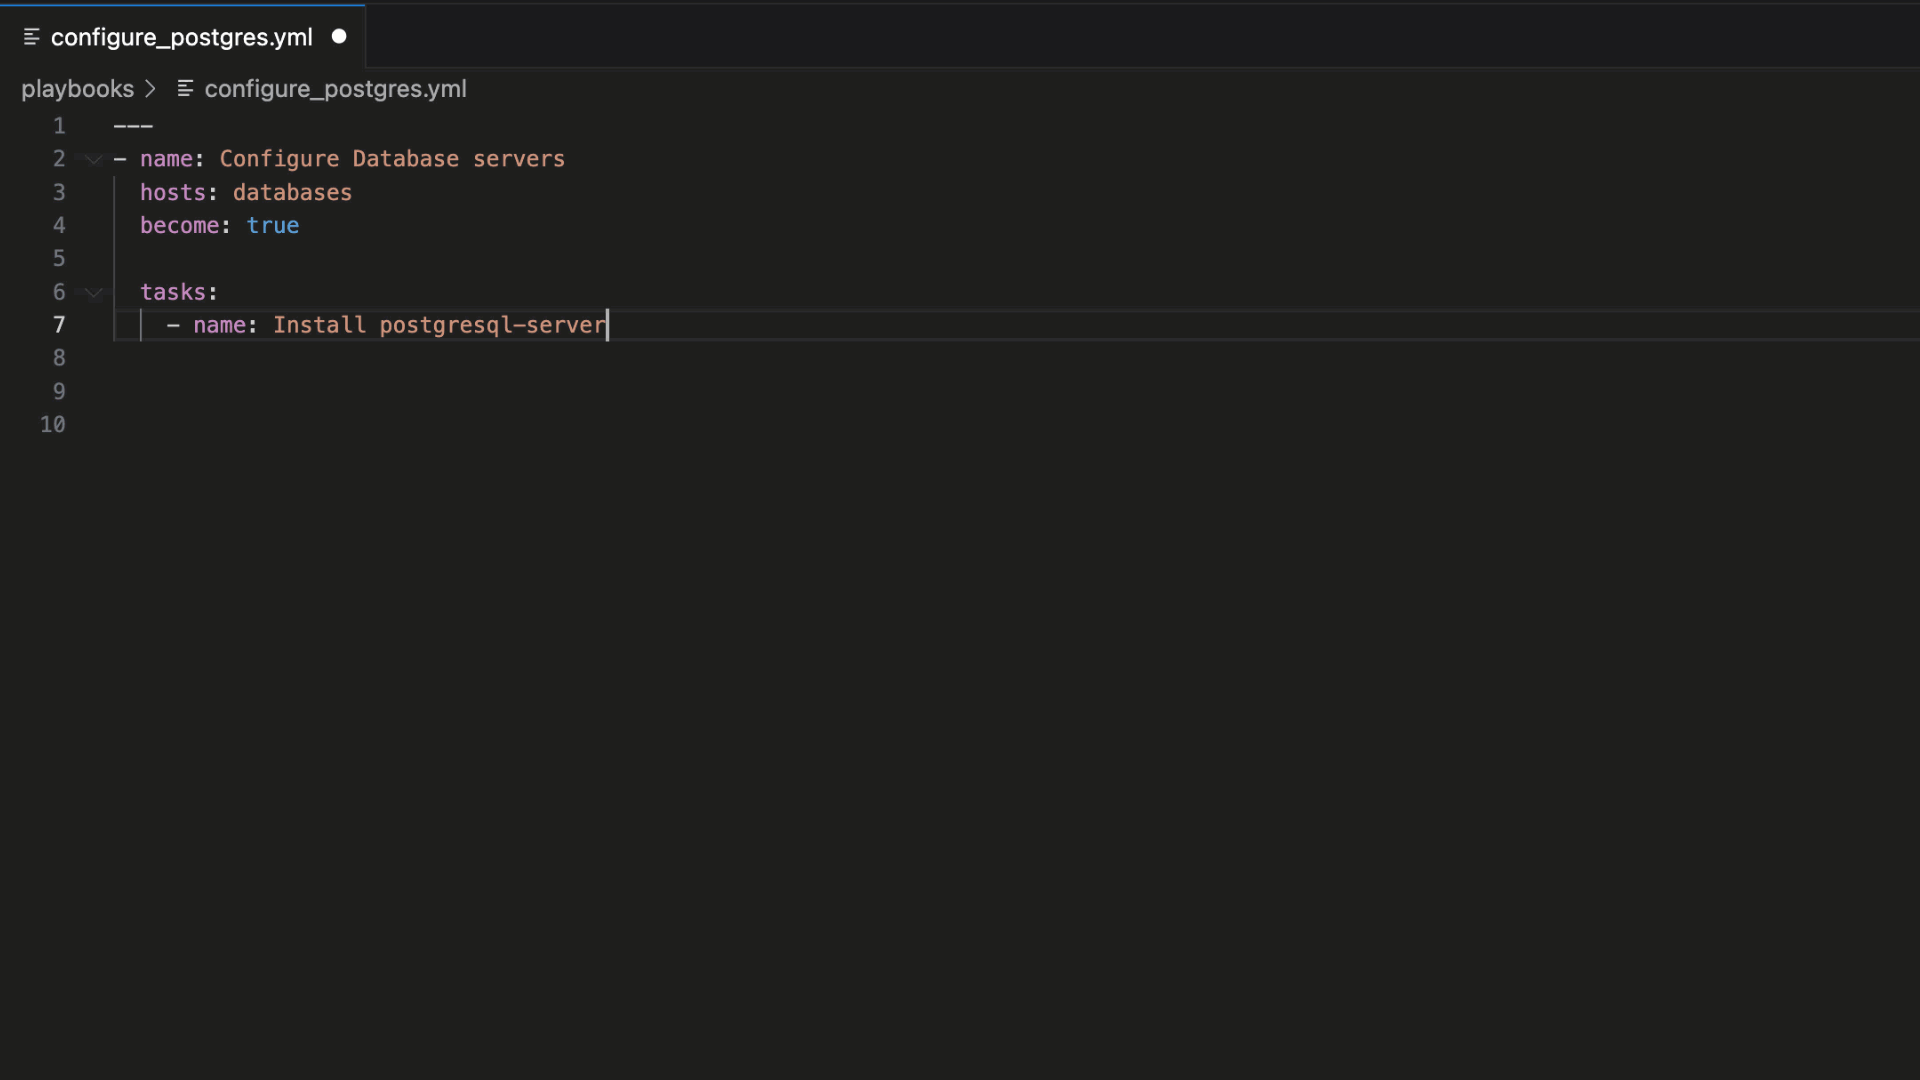Collapse the play block on line 2
This screenshot has height=1080, width=1920.
[92, 158]
